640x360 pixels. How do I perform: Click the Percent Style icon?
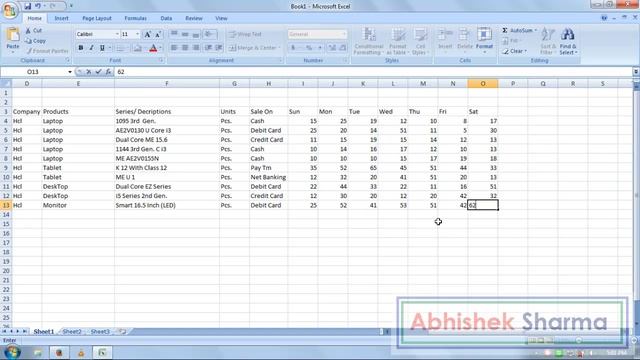[x=309, y=48]
